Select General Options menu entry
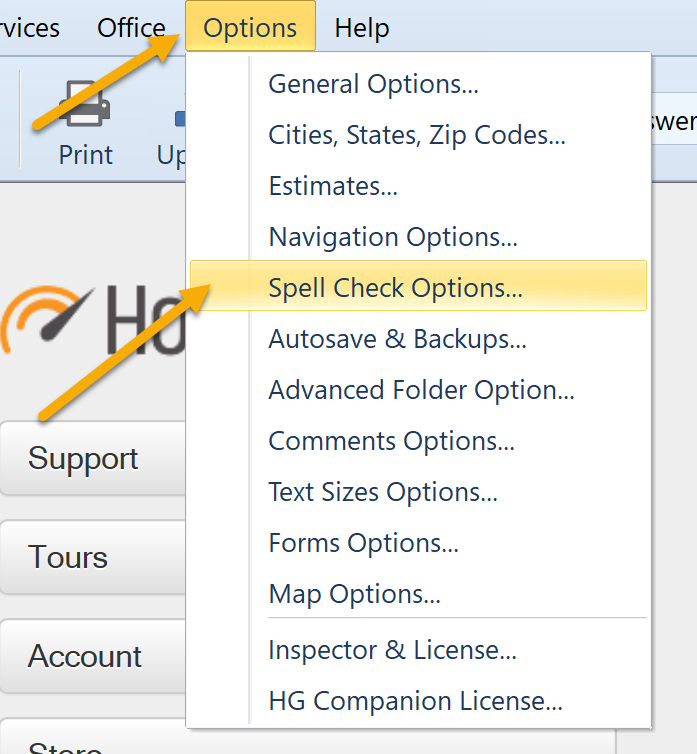Screen dimensions: 697x754 click(373, 84)
